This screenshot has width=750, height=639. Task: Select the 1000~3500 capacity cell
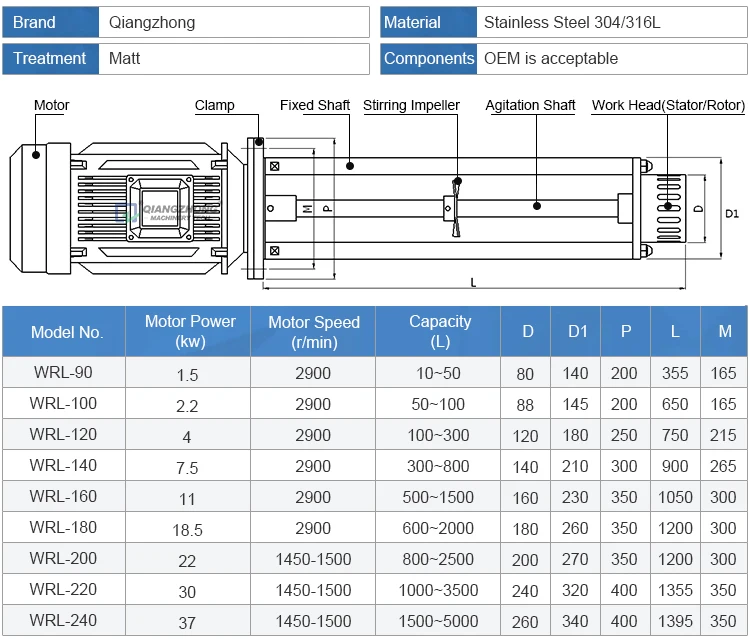click(x=440, y=590)
